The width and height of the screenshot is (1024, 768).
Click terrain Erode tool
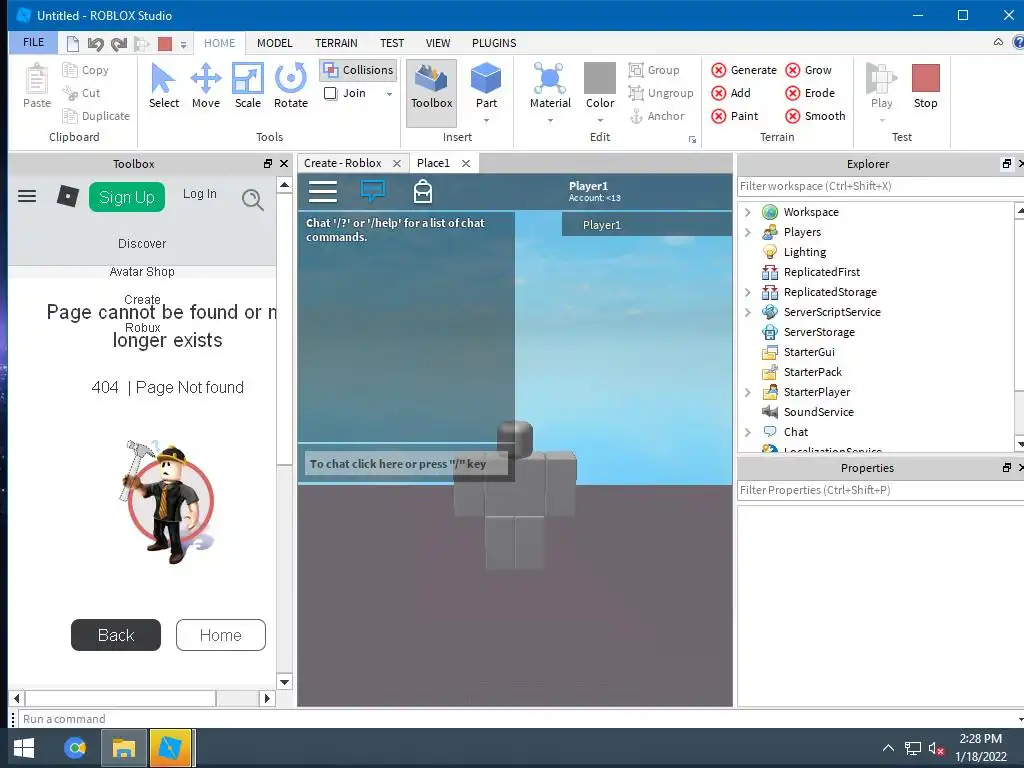(x=810, y=93)
